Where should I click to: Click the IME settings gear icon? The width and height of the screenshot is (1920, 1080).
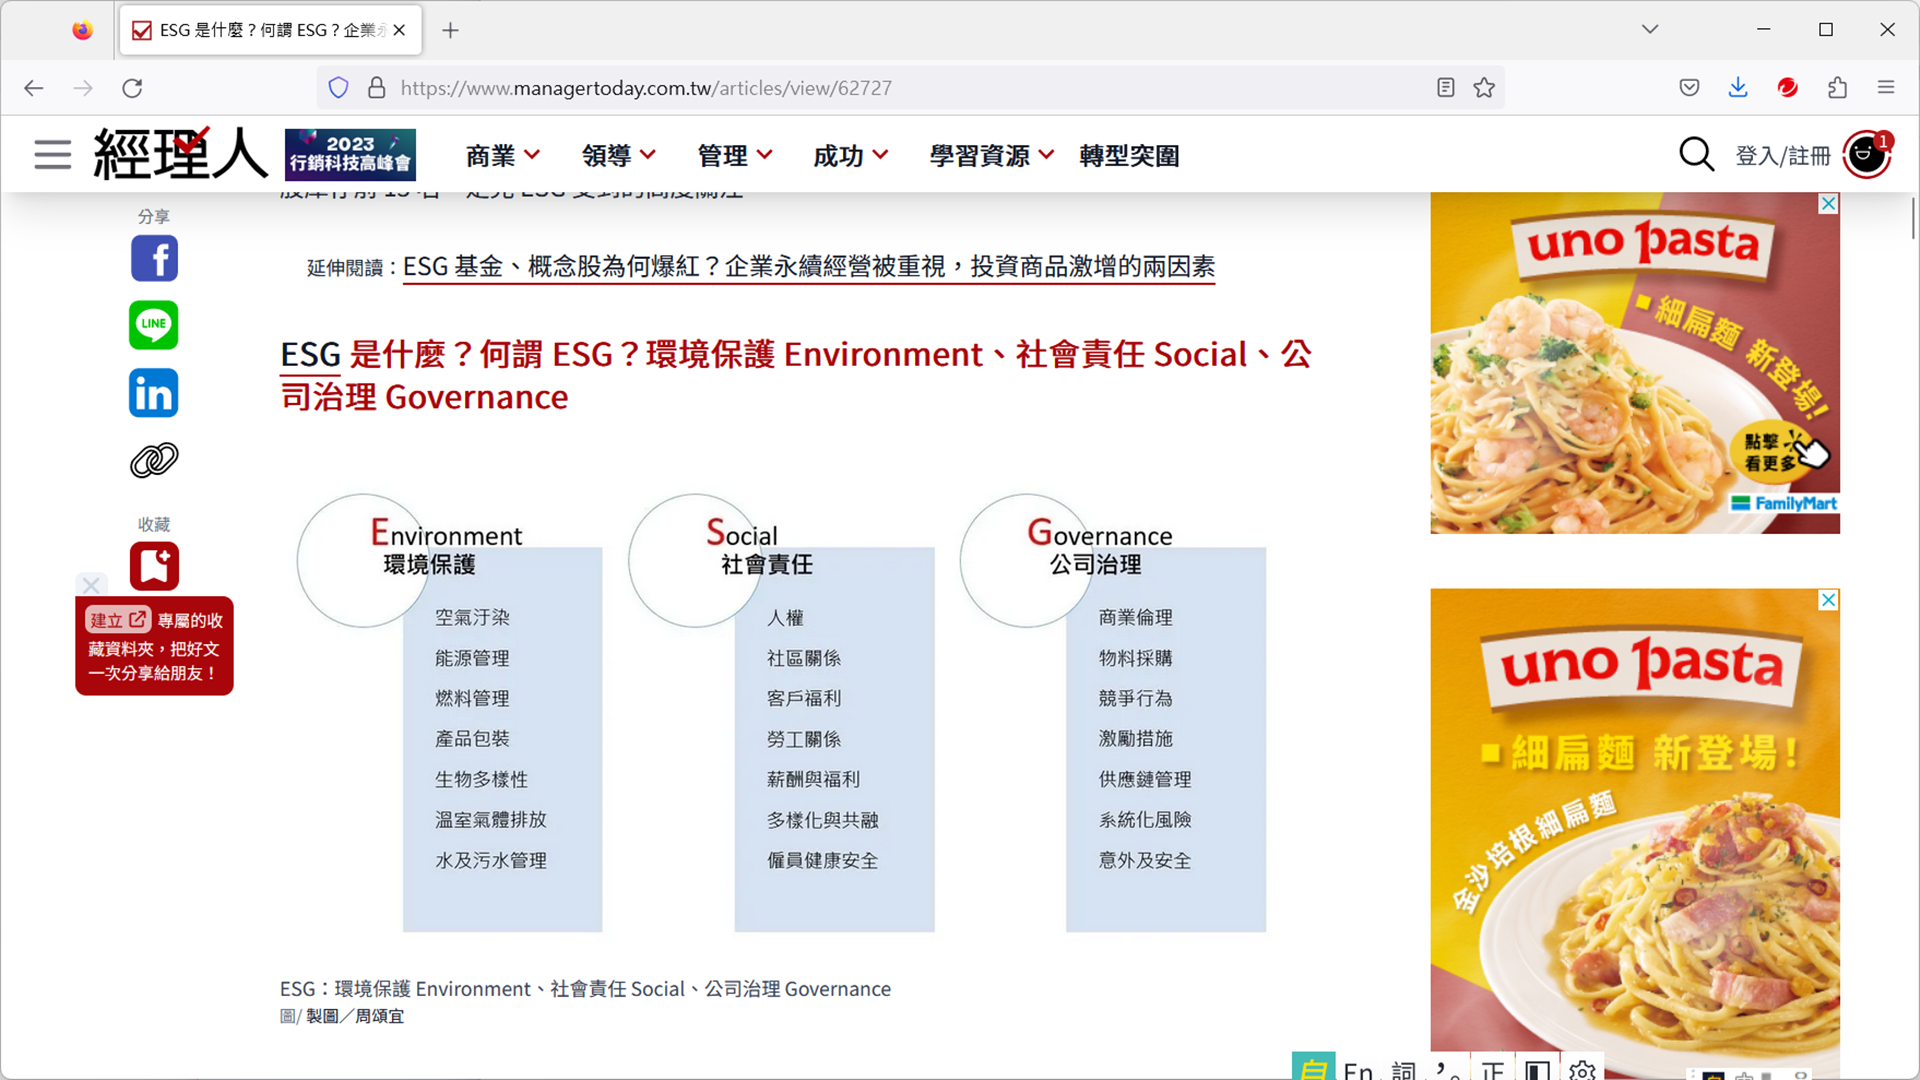point(1582,1071)
